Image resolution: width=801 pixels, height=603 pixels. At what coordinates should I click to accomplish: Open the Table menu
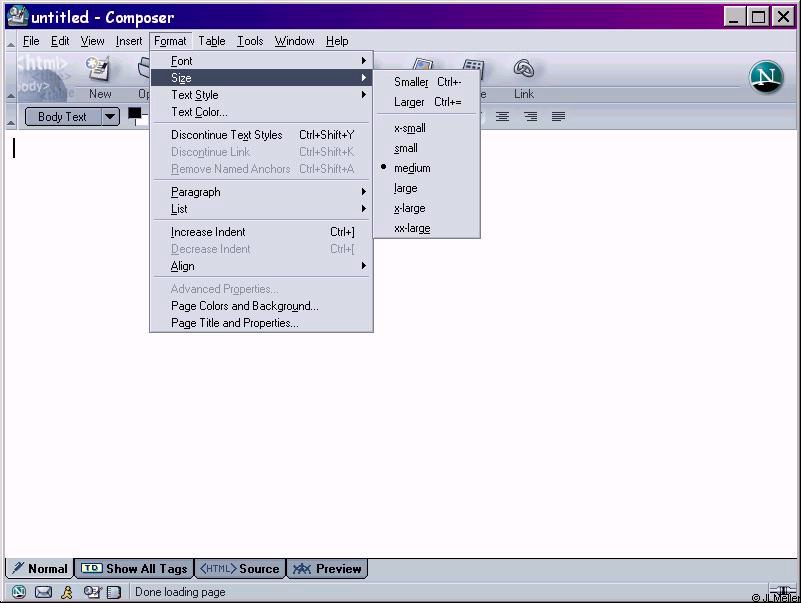(211, 41)
